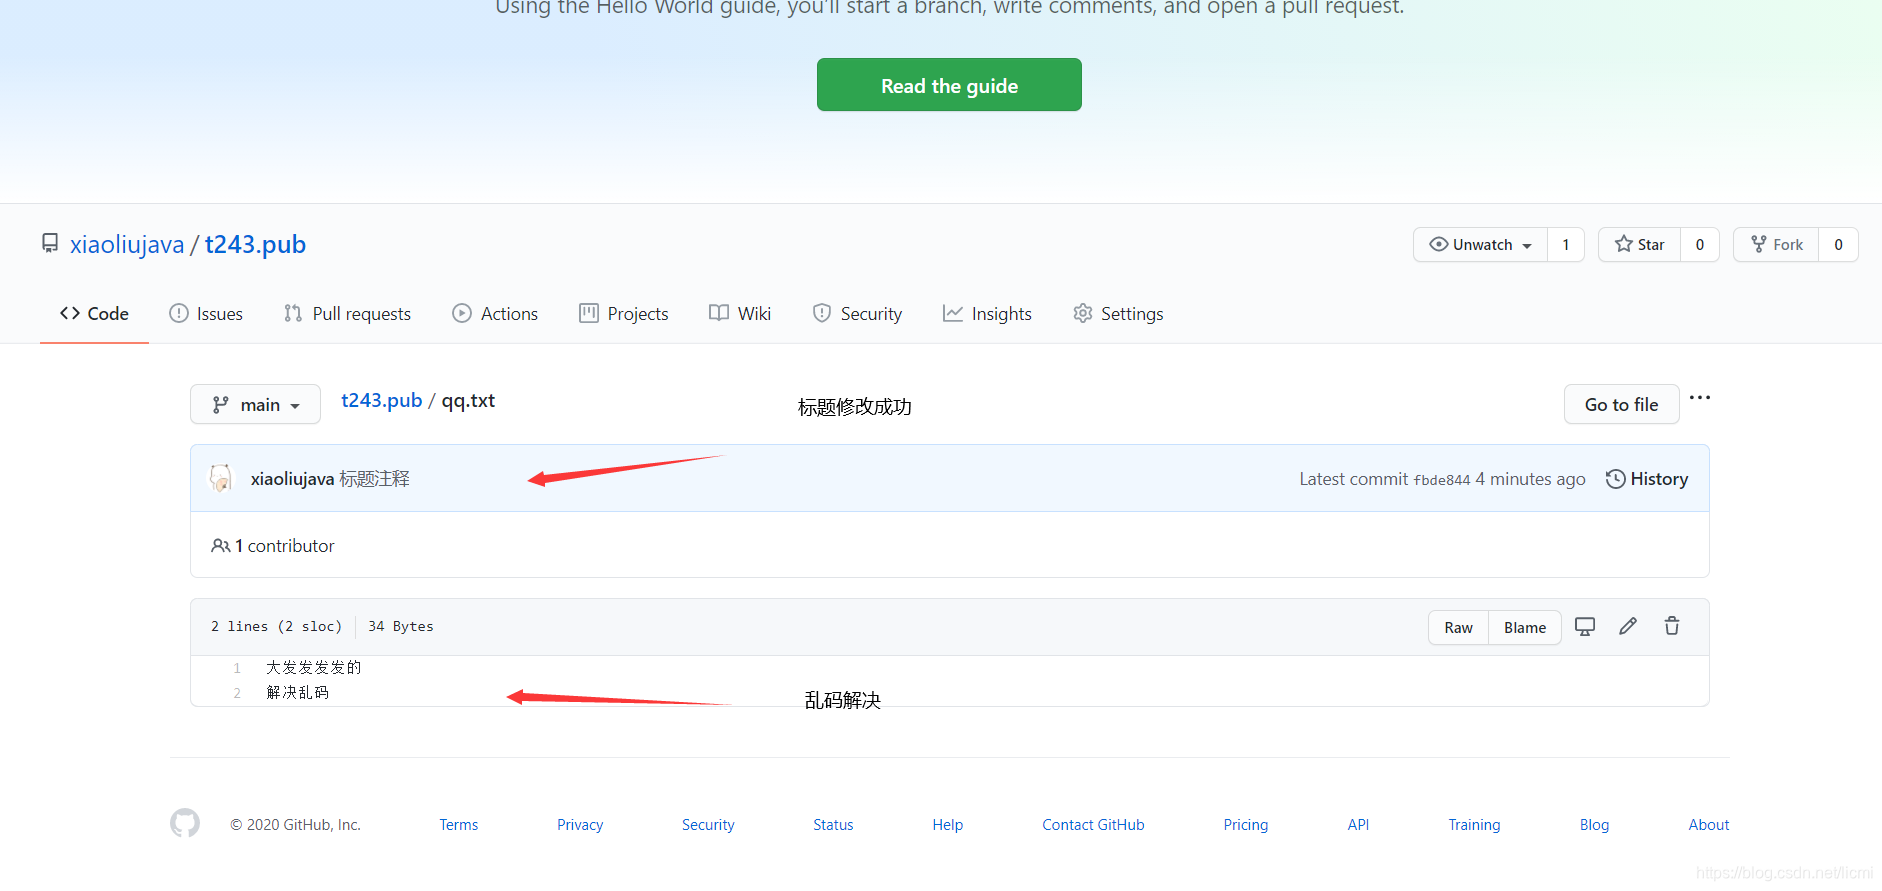This screenshot has height=891, width=1882.
Task: Open the Wiki tab
Action: [740, 313]
